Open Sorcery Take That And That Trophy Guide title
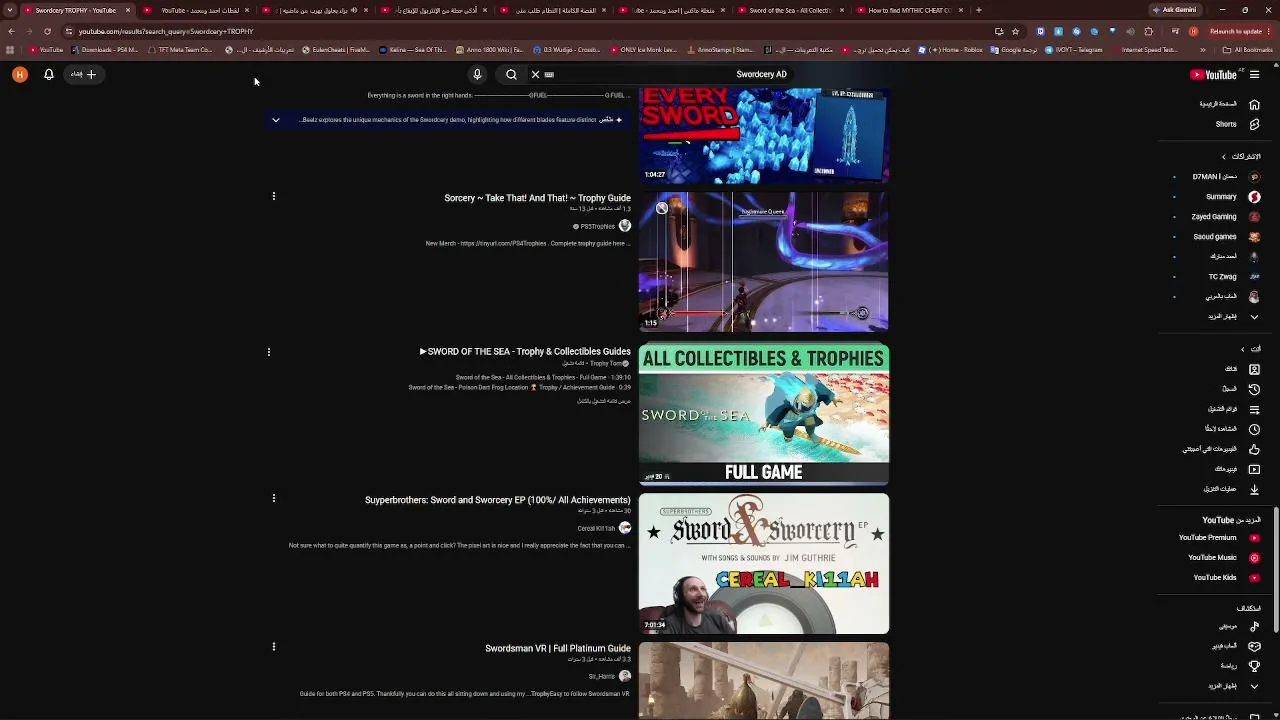Screen dimensions: 1280x720 pos(537,198)
